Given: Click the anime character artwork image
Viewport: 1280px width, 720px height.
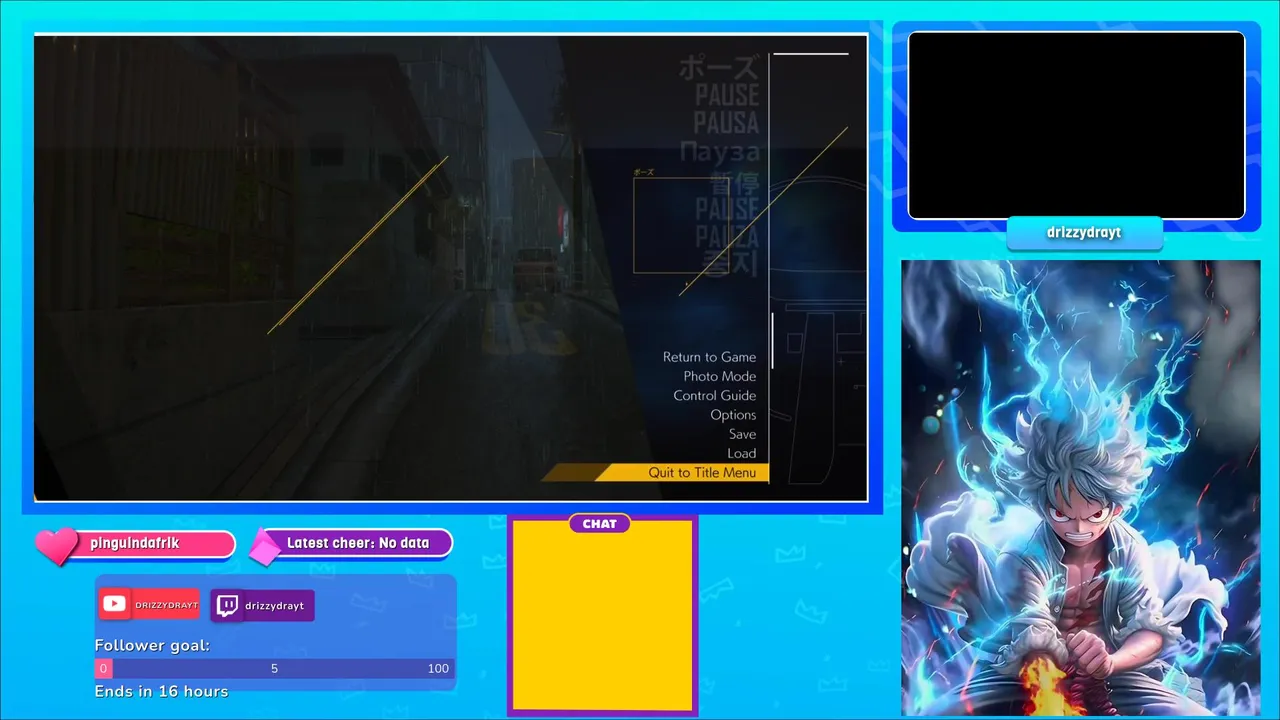Looking at the screenshot, I should coord(1080,488).
